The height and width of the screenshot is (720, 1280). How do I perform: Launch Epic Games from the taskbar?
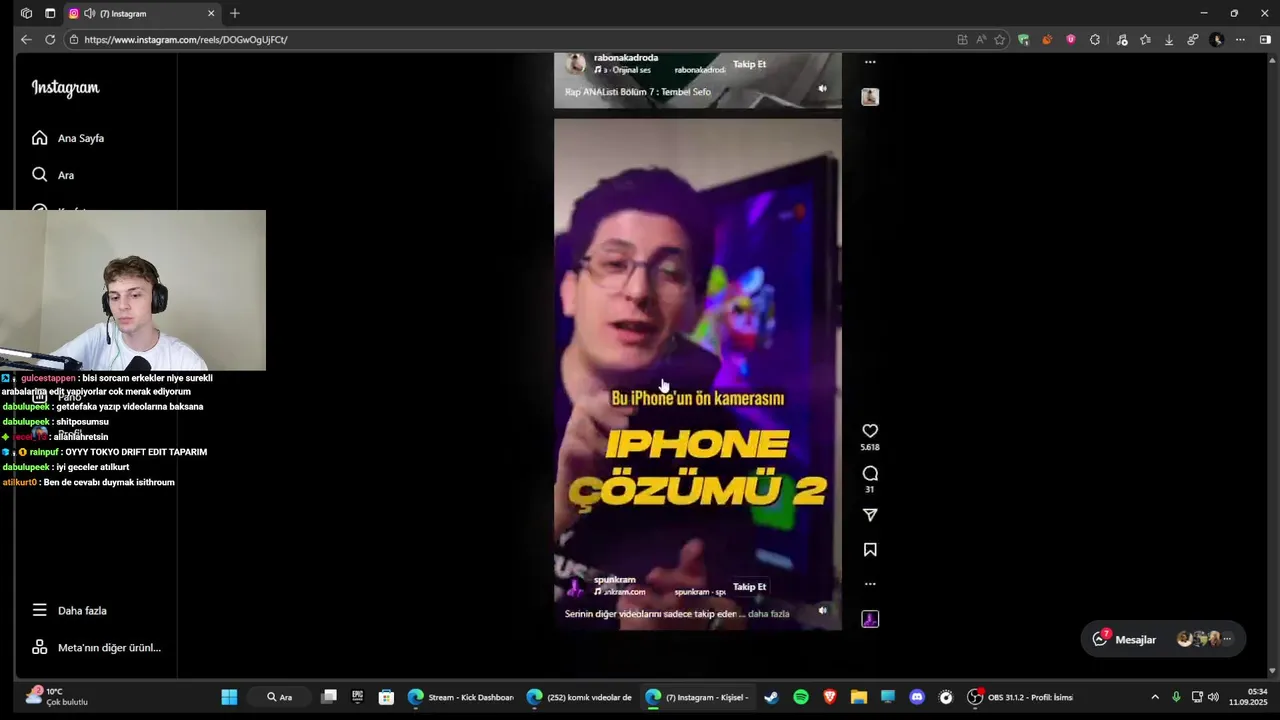tap(357, 697)
